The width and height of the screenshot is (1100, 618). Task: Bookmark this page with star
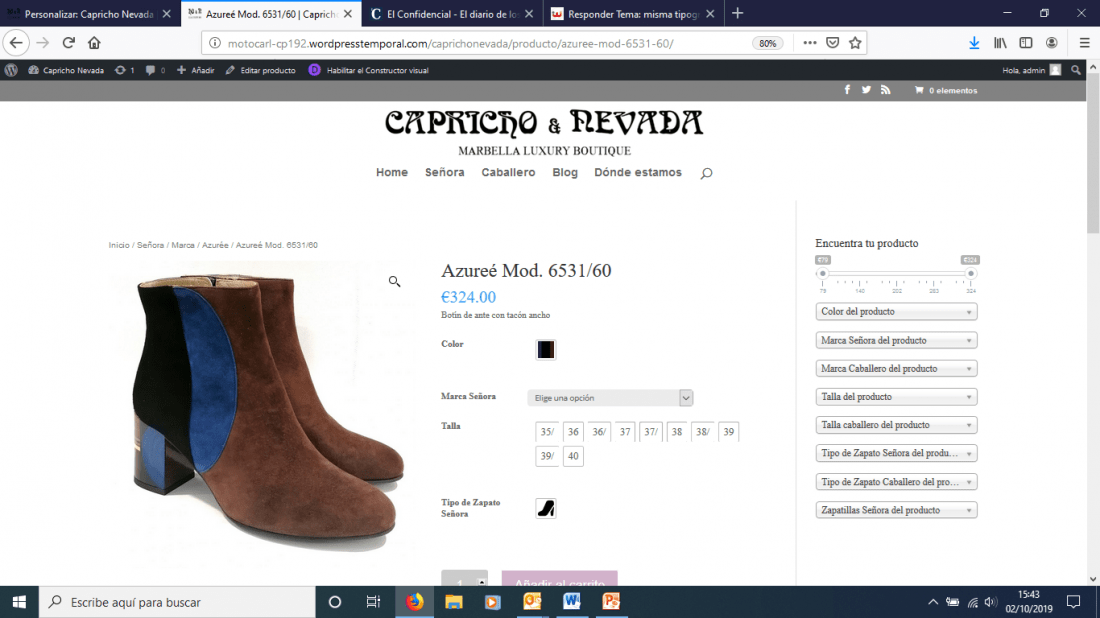pos(855,43)
